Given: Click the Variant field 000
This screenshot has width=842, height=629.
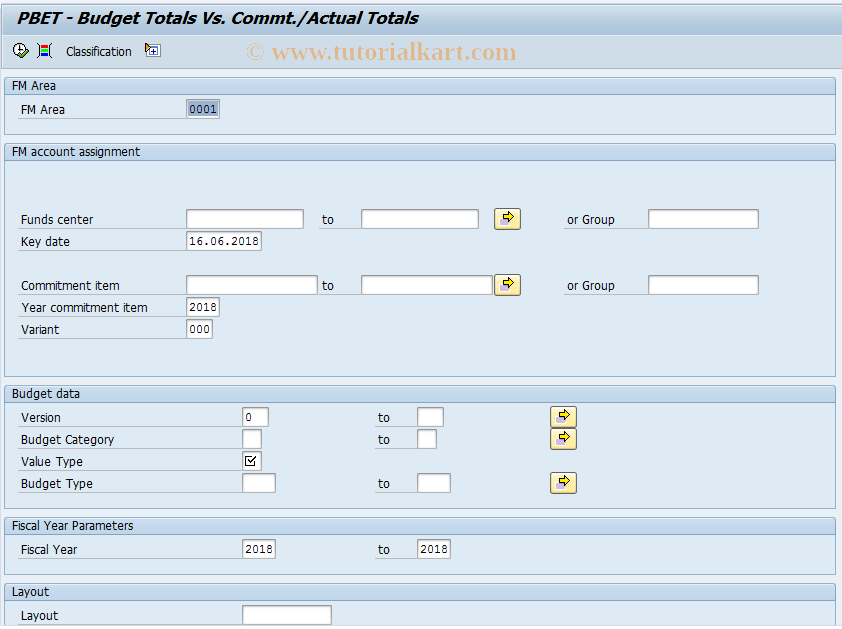Looking at the screenshot, I should click(199, 329).
